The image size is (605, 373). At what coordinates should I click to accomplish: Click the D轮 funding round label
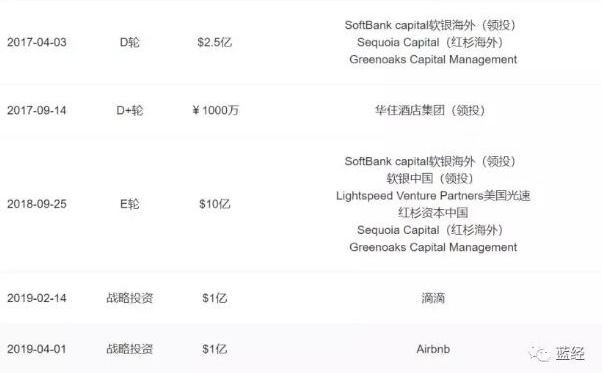(x=130, y=42)
